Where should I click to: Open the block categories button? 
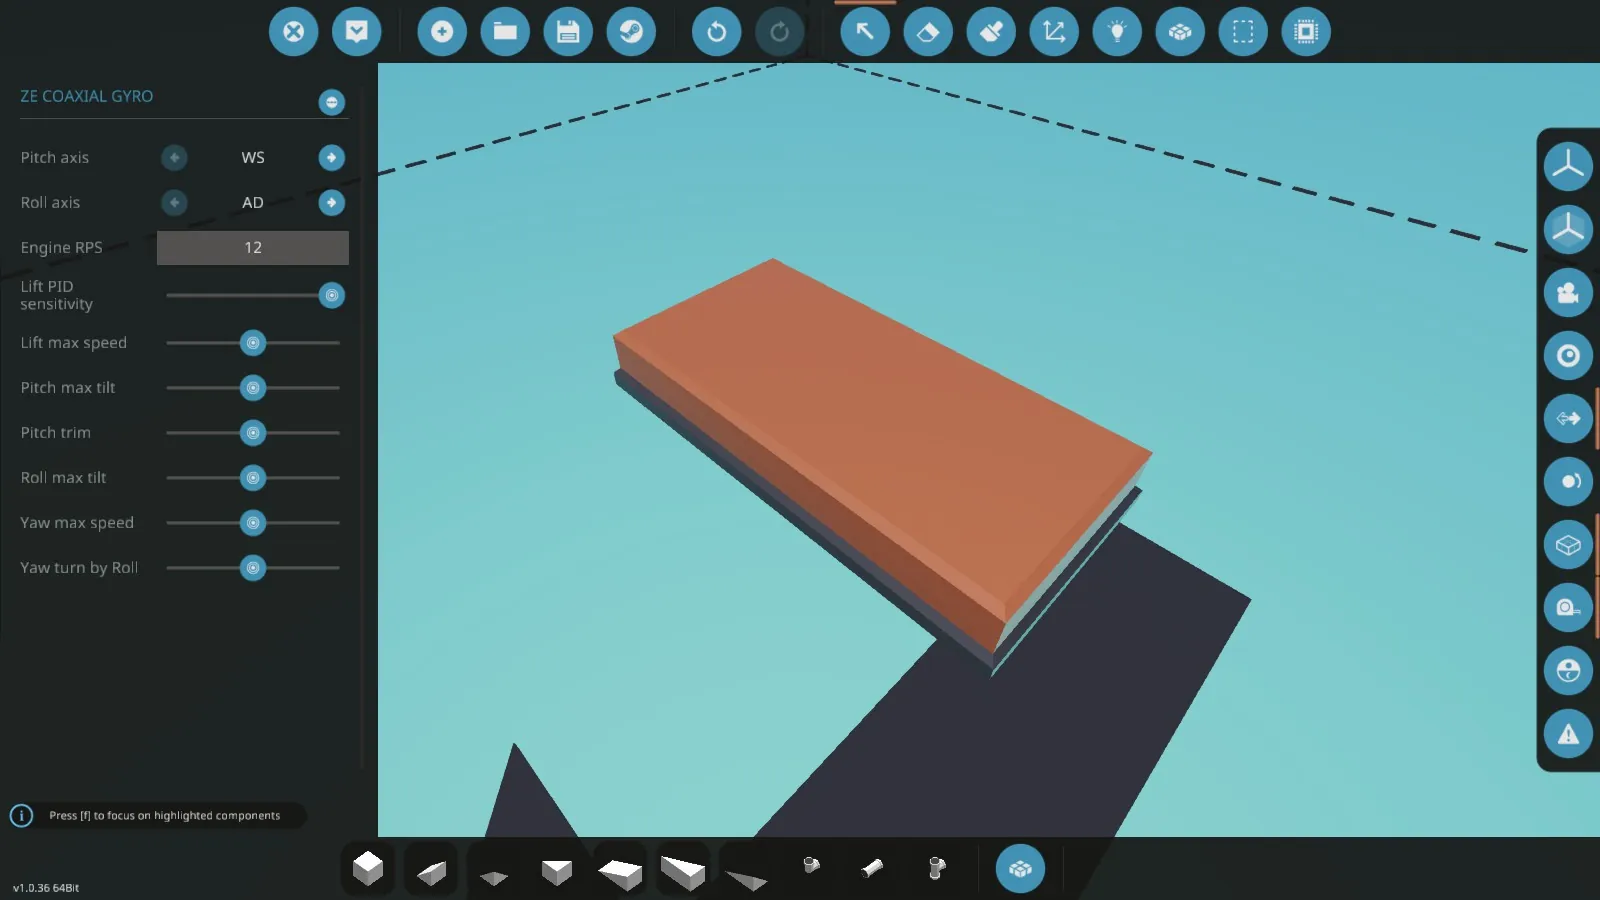pyautogui.click(x=1020, y=868)
